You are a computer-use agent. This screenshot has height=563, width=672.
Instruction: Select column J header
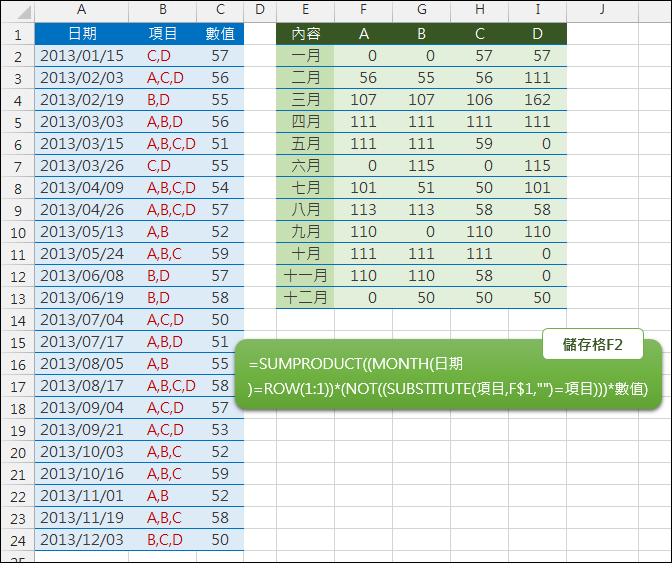point(602,10)
